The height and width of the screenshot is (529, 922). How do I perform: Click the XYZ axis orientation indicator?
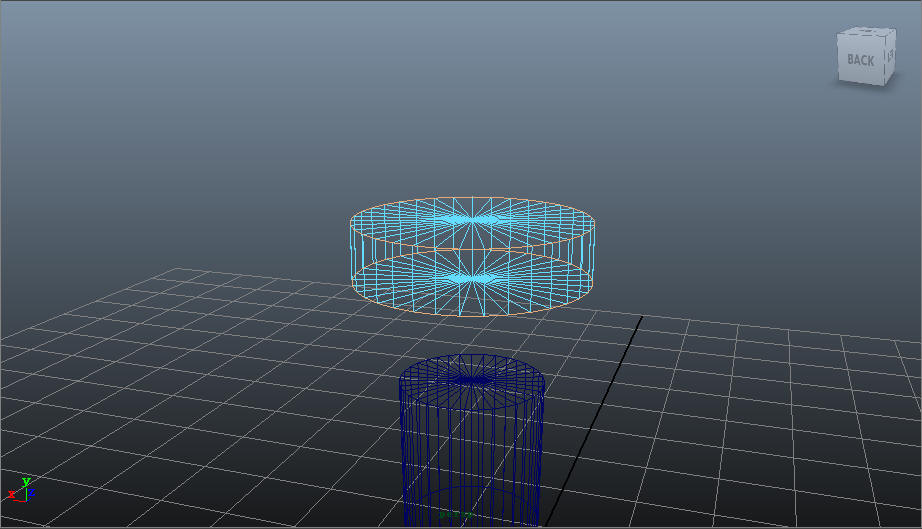click(22, 491)
